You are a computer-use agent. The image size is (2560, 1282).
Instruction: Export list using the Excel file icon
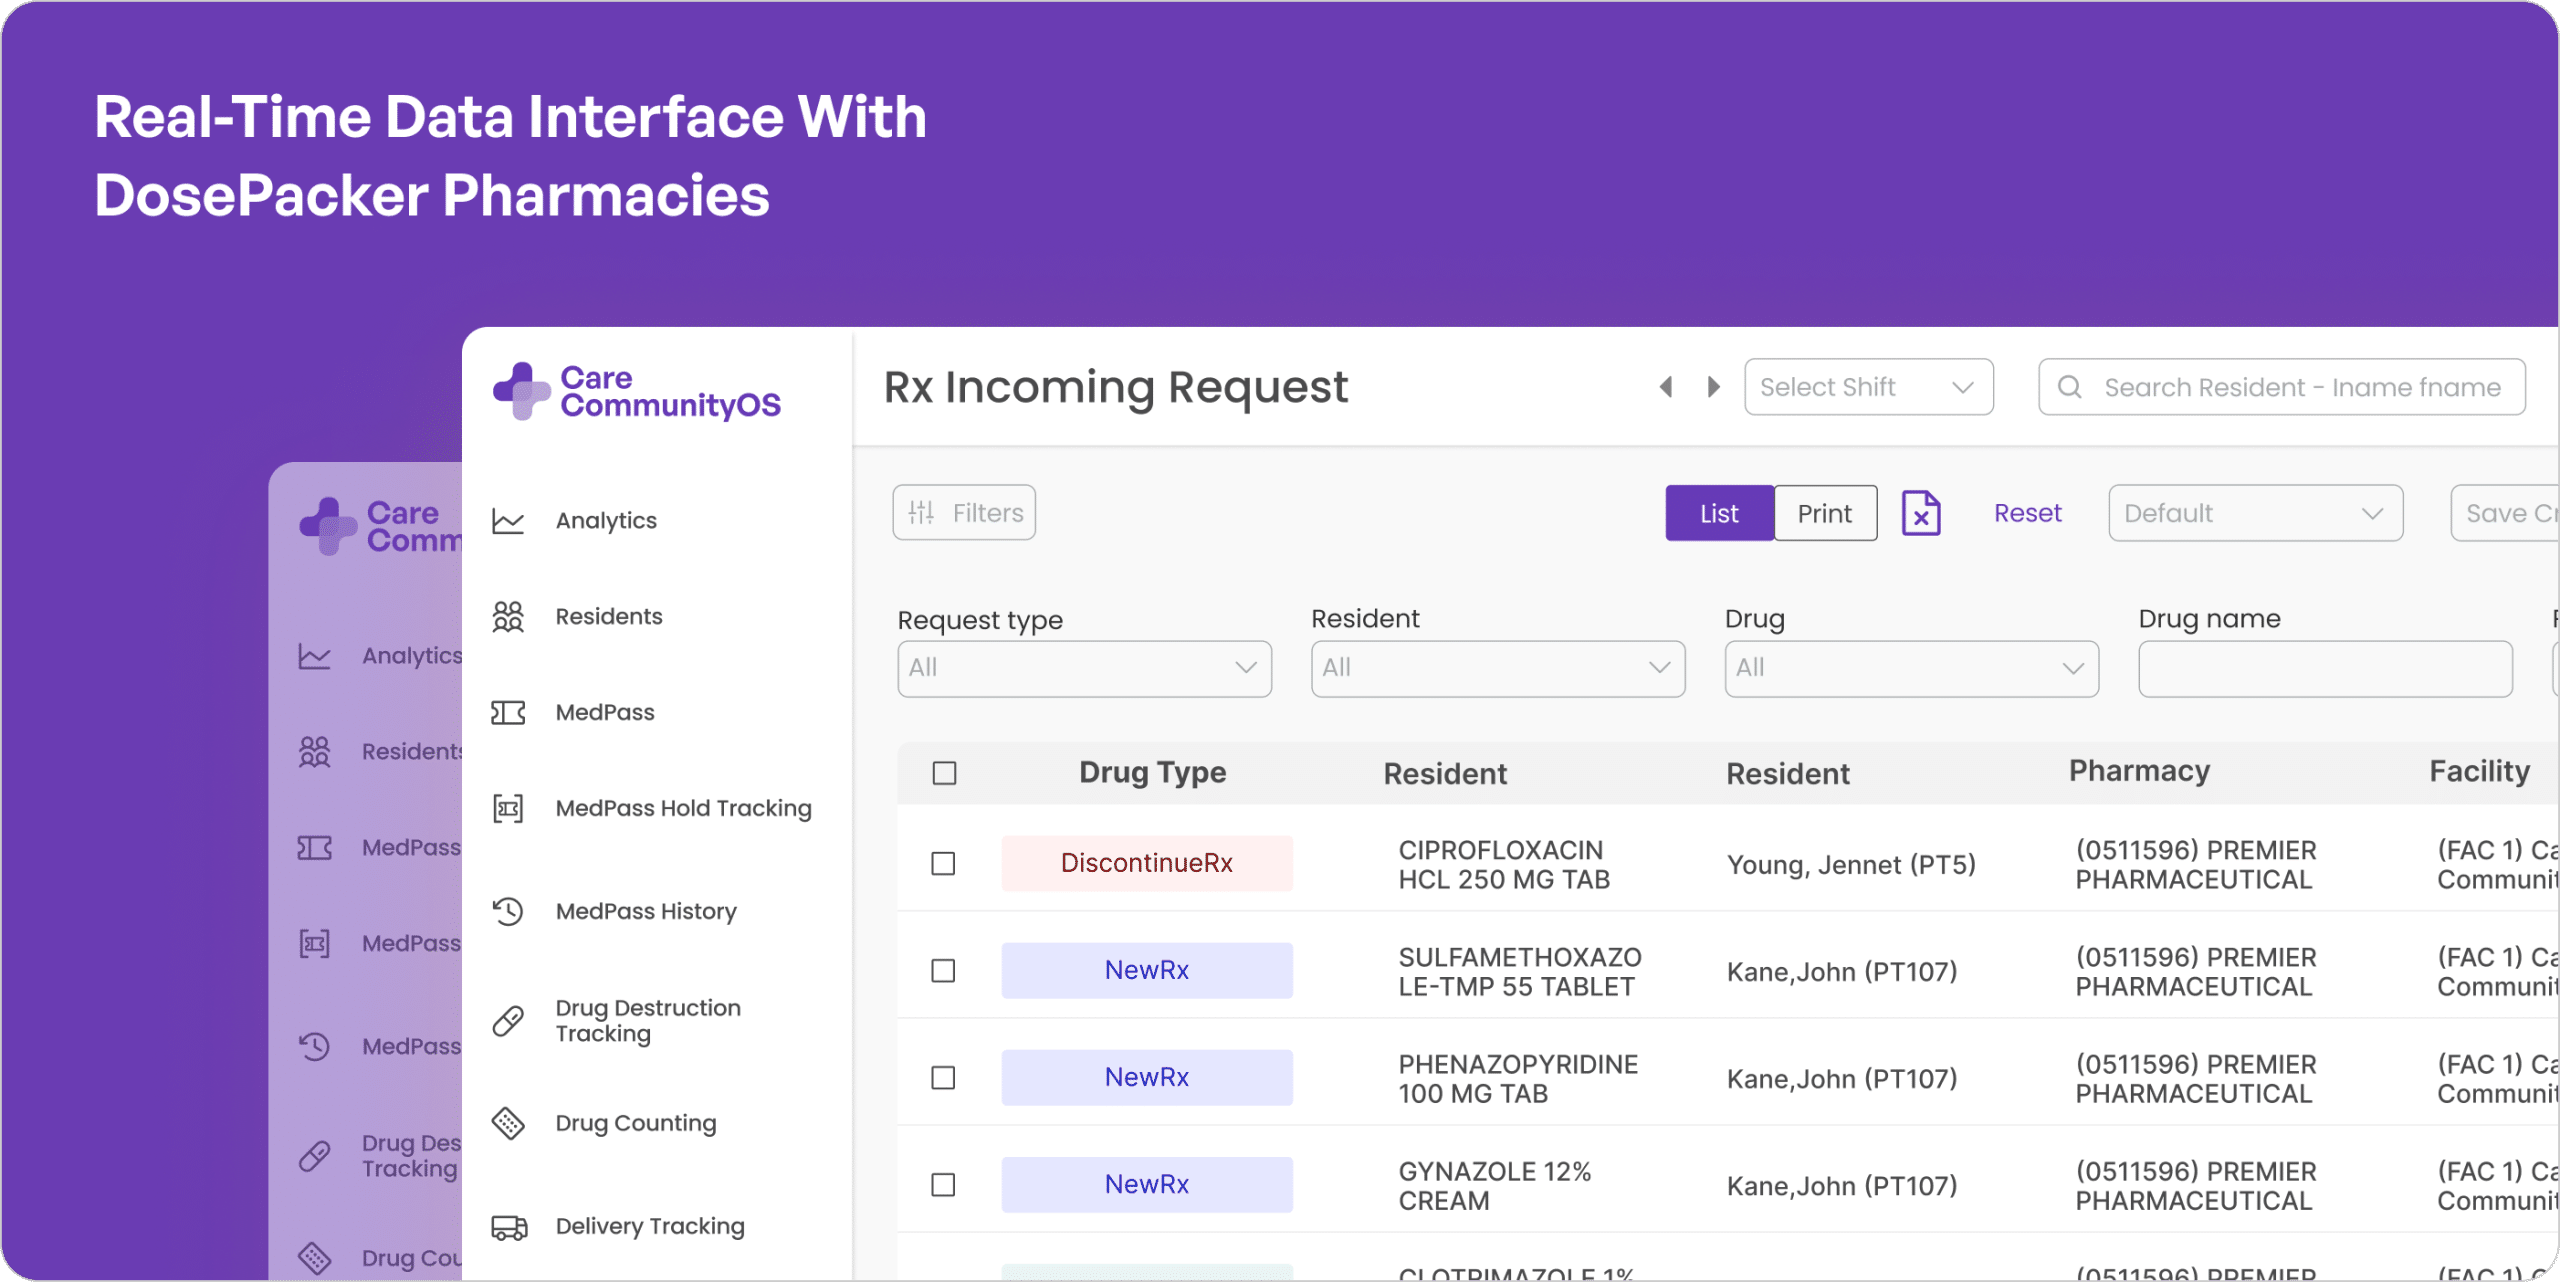pos(1921,514)
